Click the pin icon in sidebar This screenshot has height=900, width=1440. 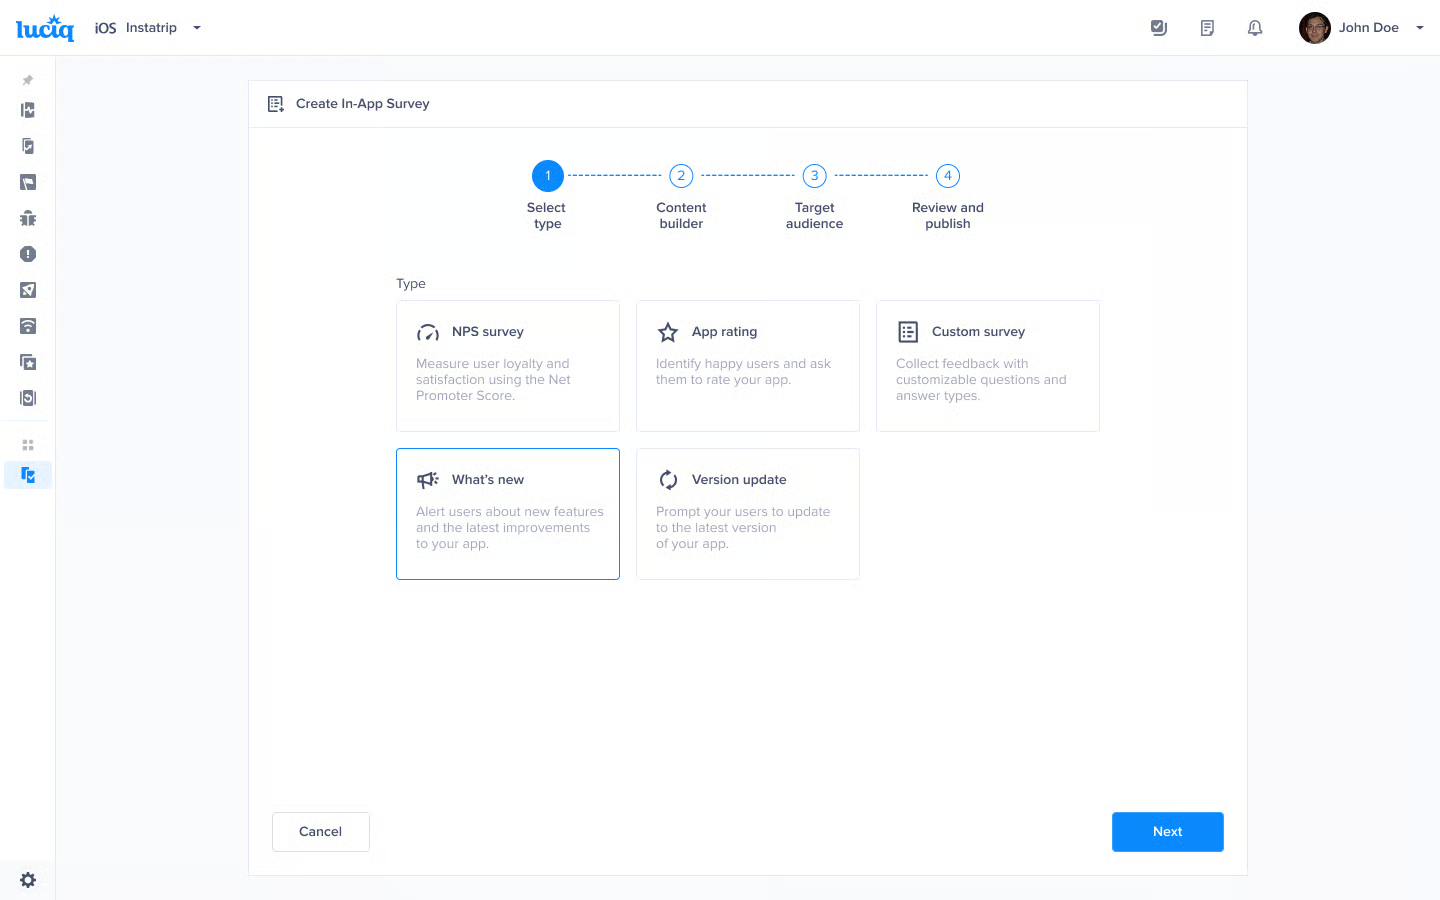pyautogui.click(x=28, y=80)
